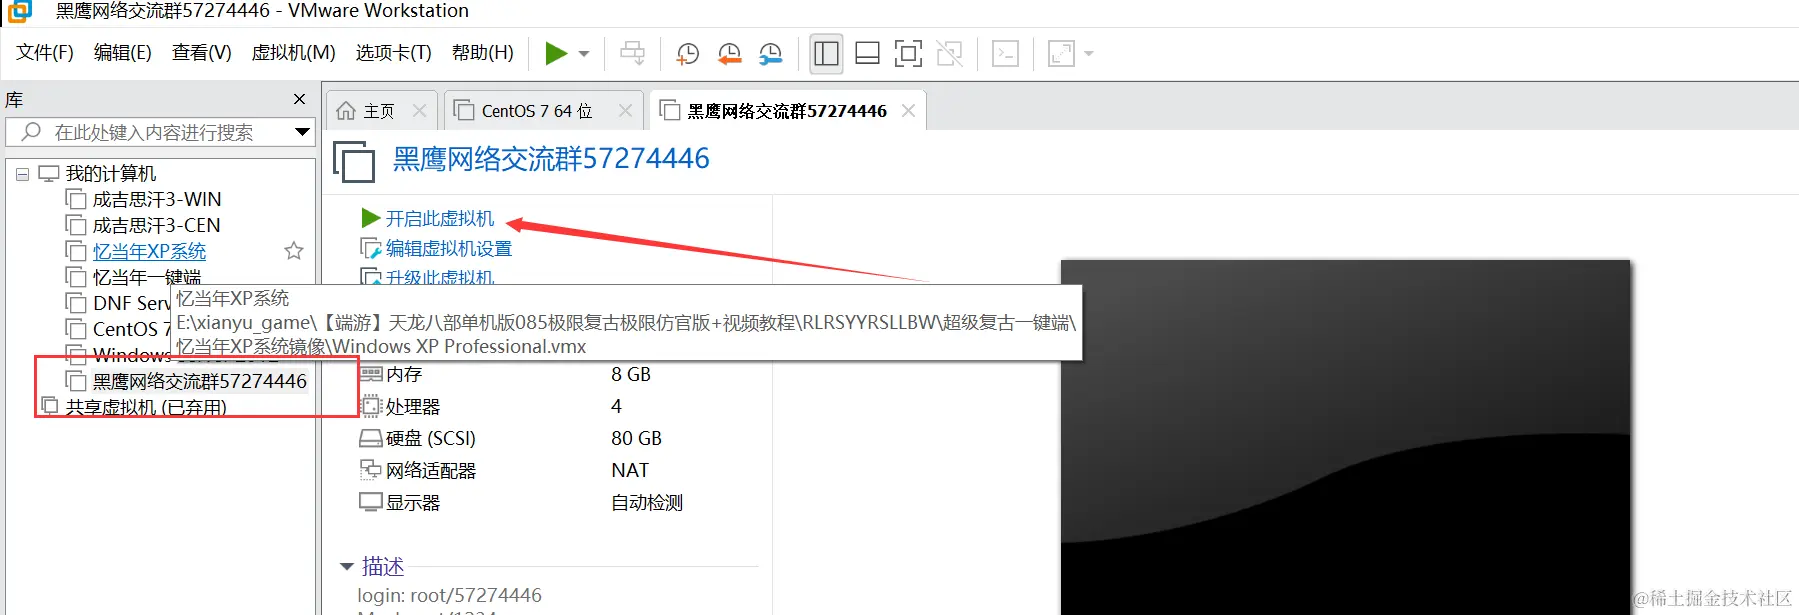Click the 自动检测 display value
Screen dimensions: 1799x615
coord(647,502)
